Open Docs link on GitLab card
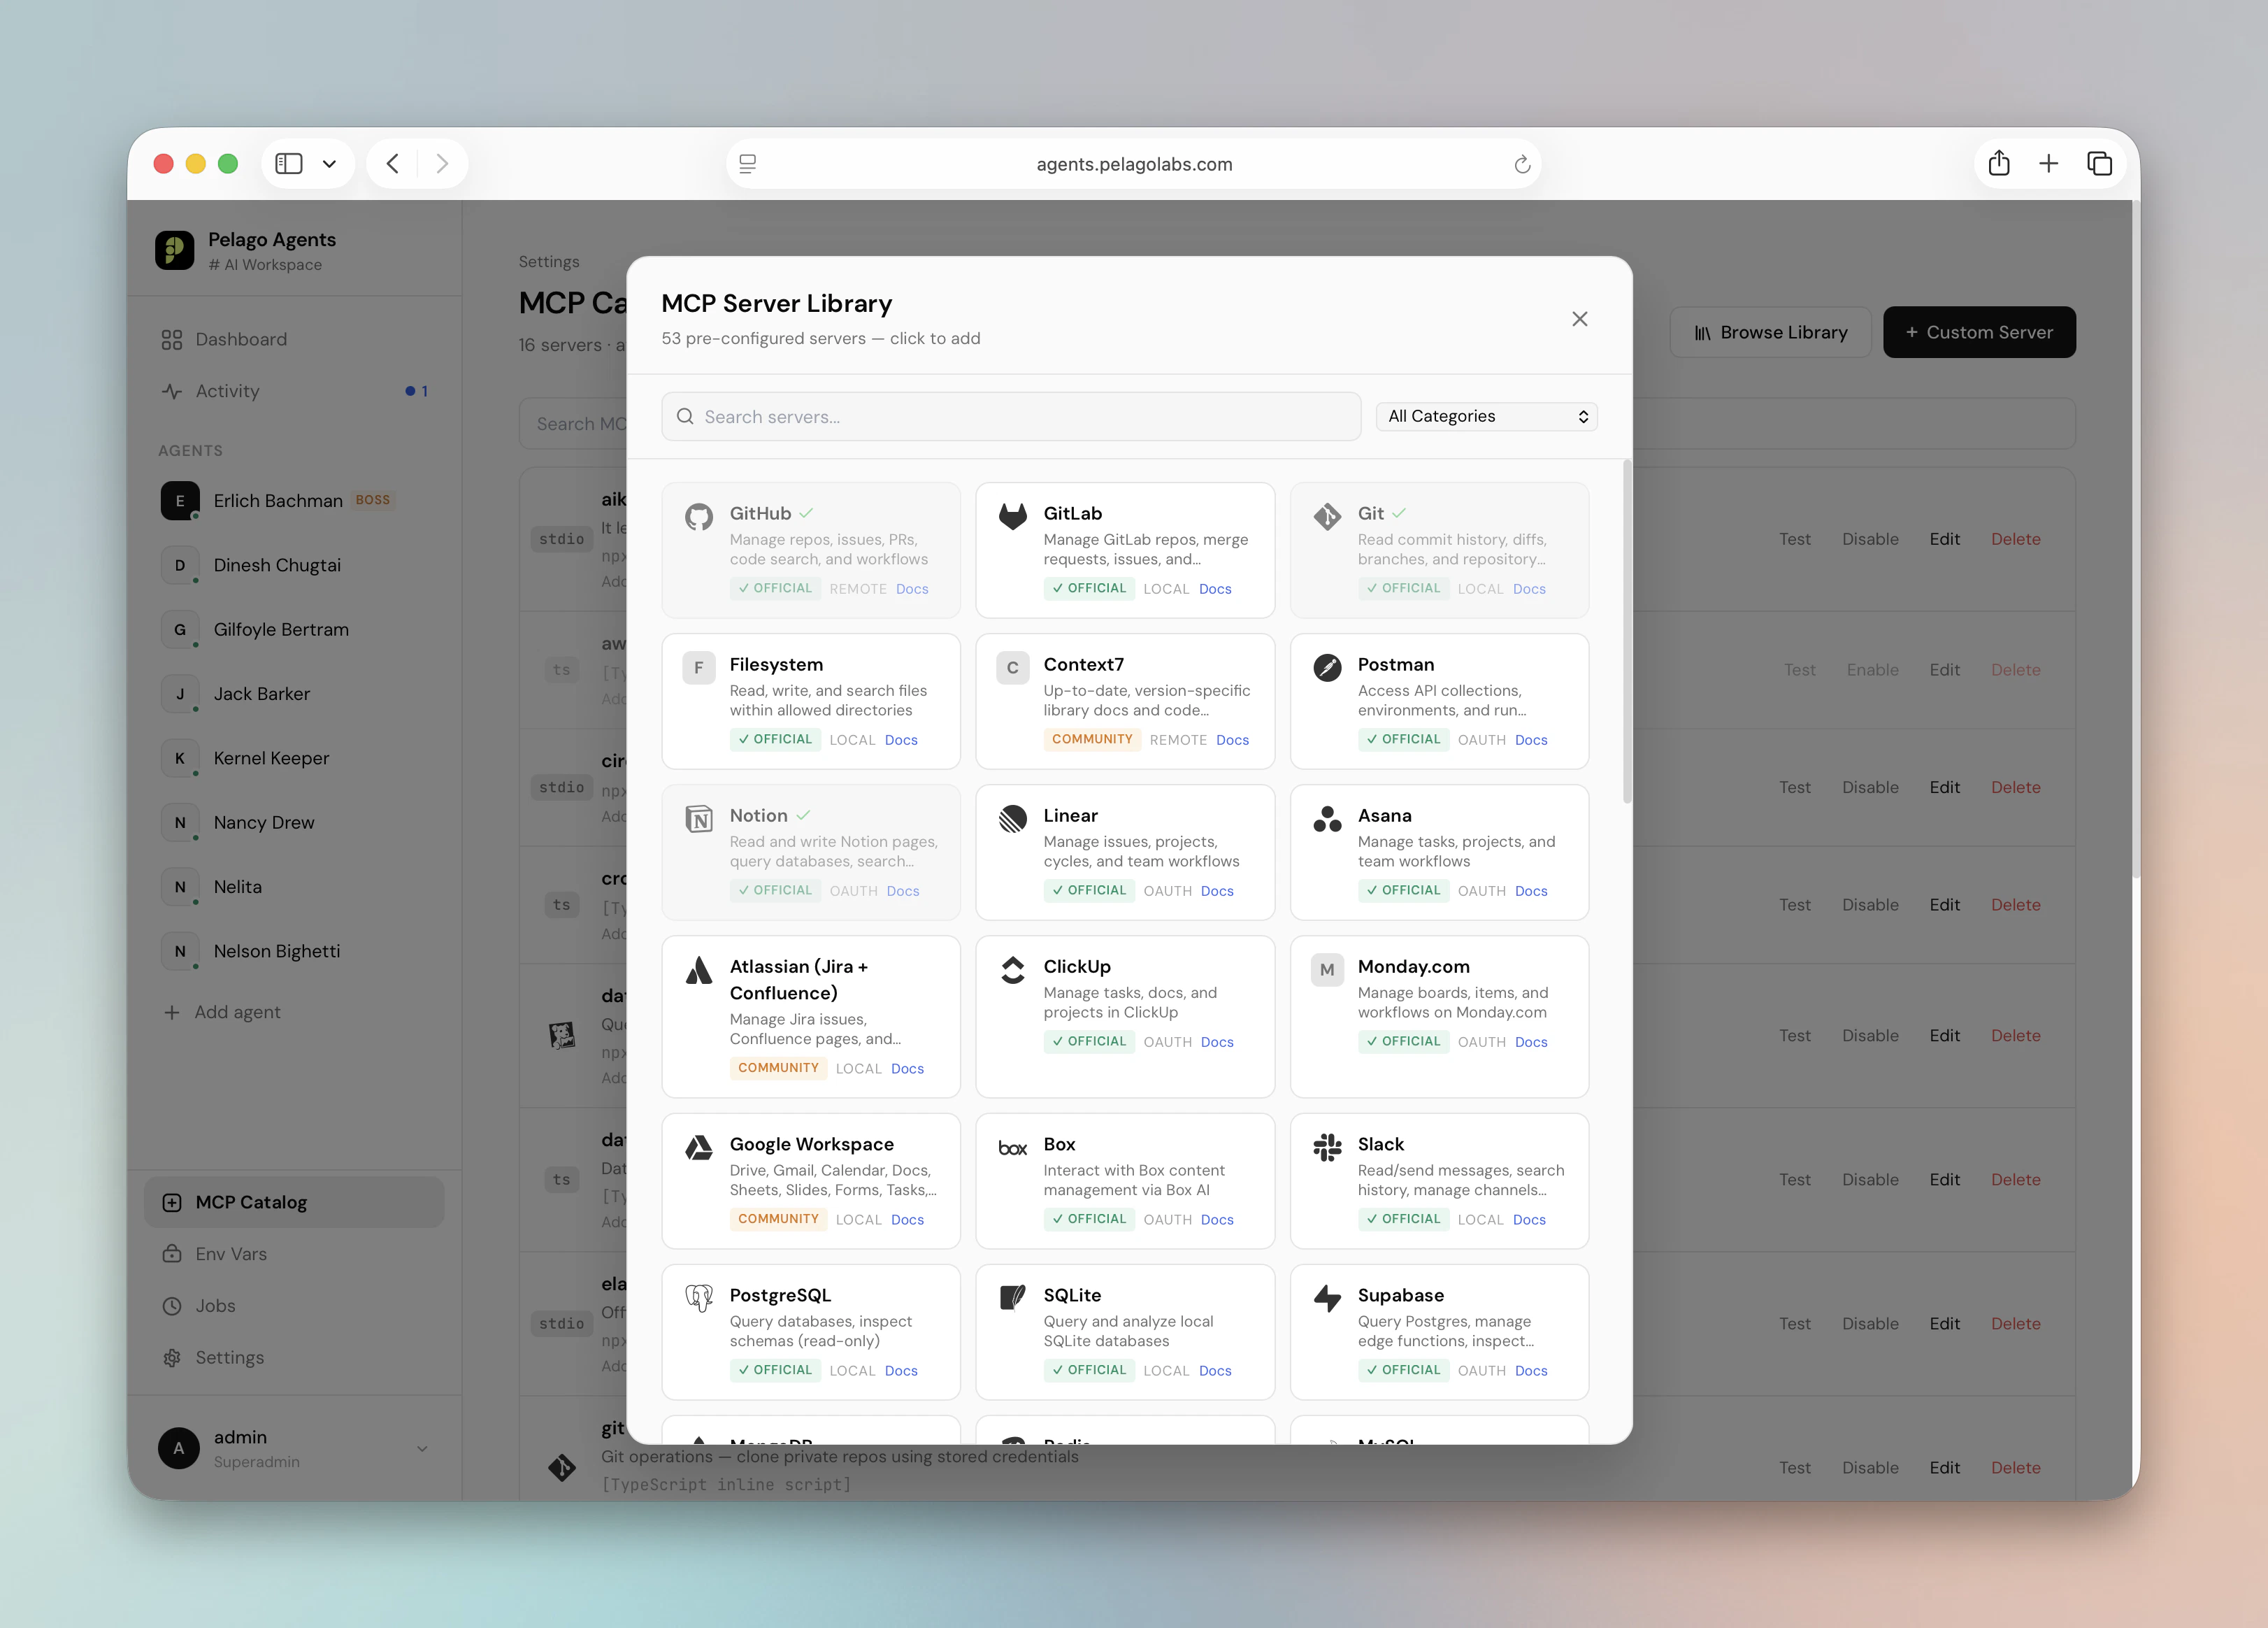2268x1628 pixels. tap(1215, 589)
